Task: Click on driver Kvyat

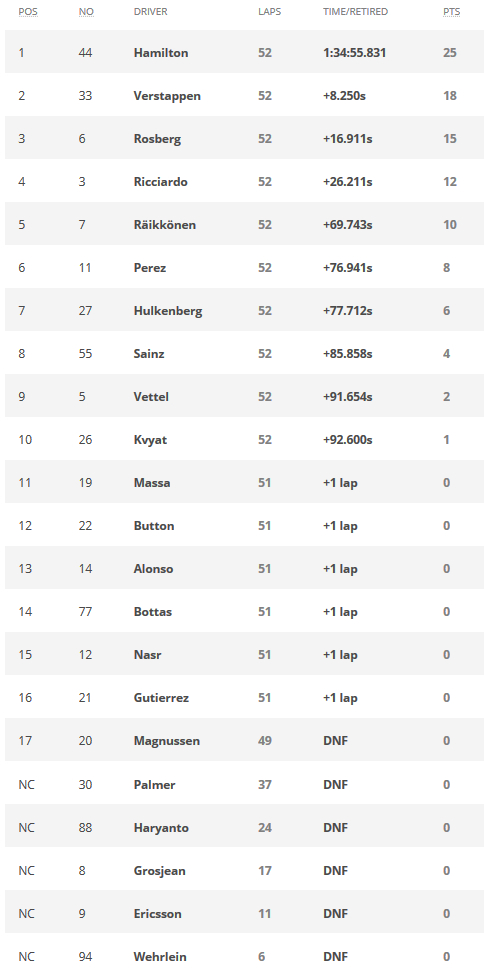Action: tap(150, 440)
